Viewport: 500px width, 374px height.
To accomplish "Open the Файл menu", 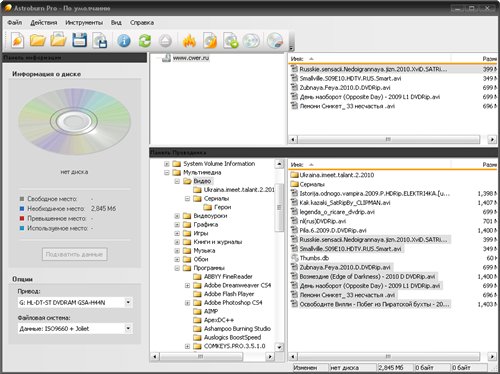I will [x=15, y=23].
